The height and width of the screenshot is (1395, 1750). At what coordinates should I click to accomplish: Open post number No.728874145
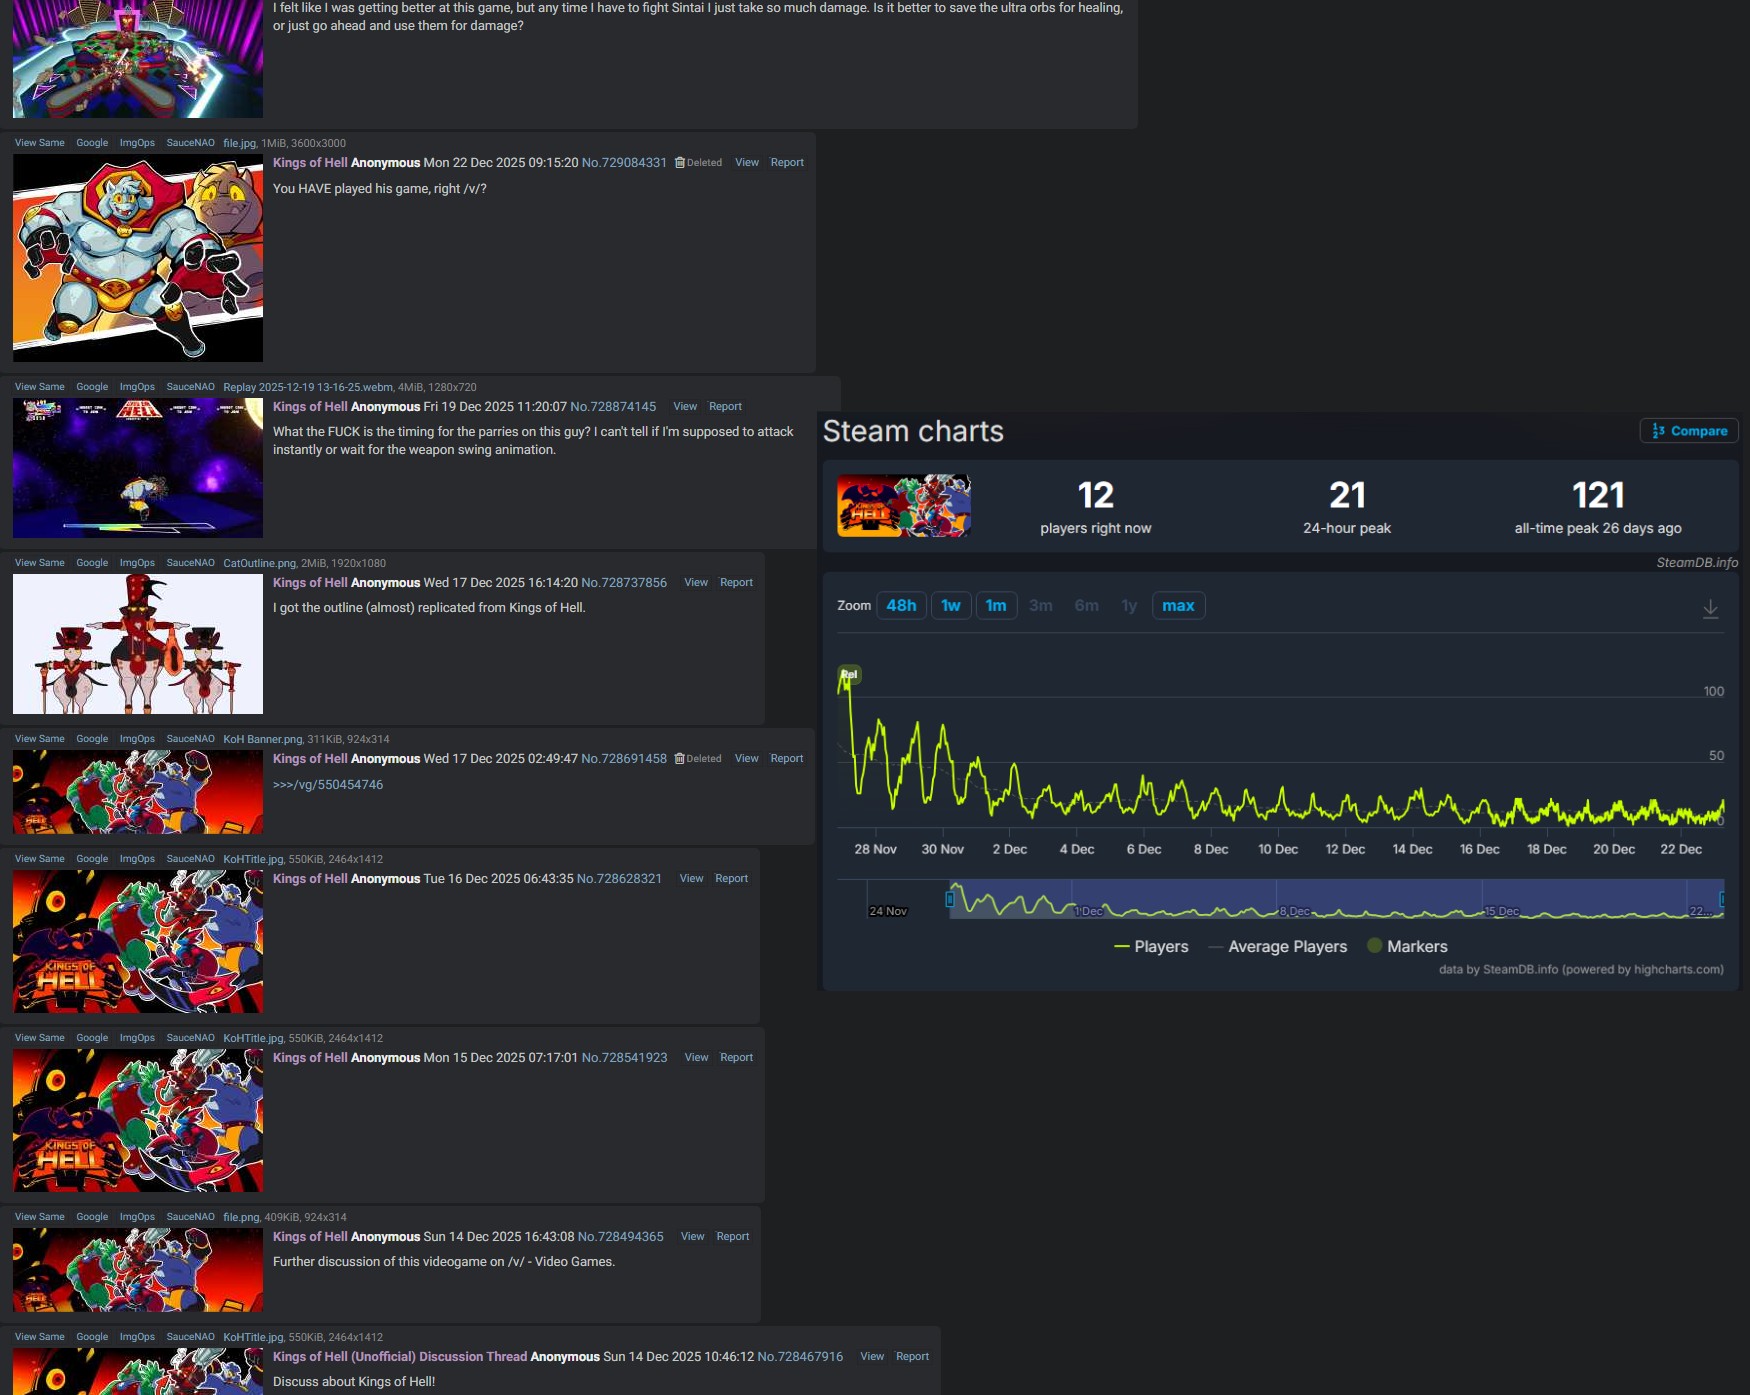[x=613, y=407]
